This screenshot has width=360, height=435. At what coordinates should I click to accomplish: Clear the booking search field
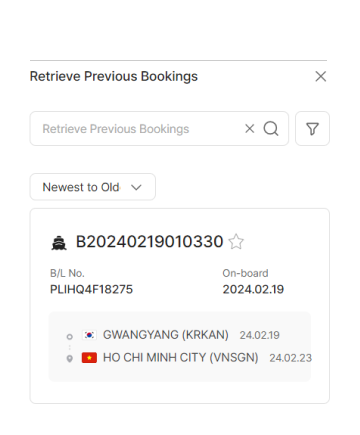click(x=250, y=128)
